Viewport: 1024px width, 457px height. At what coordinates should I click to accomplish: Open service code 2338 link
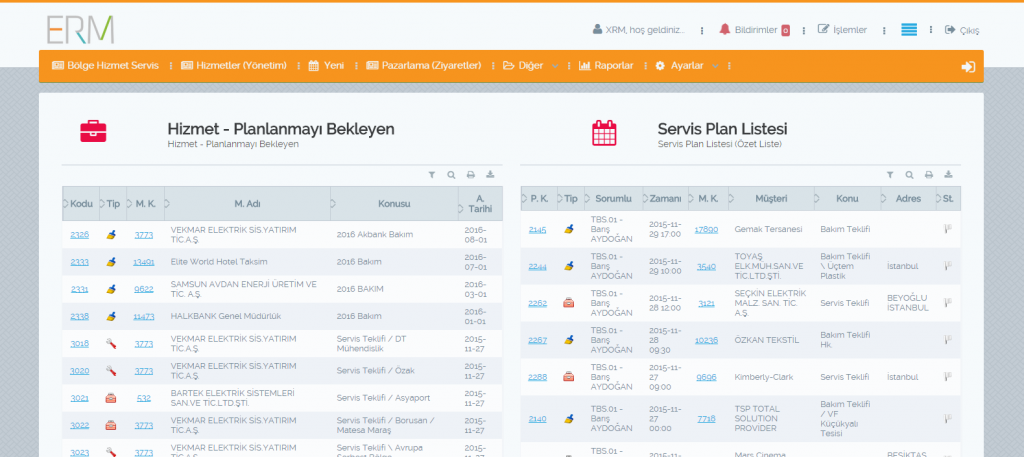80,317
